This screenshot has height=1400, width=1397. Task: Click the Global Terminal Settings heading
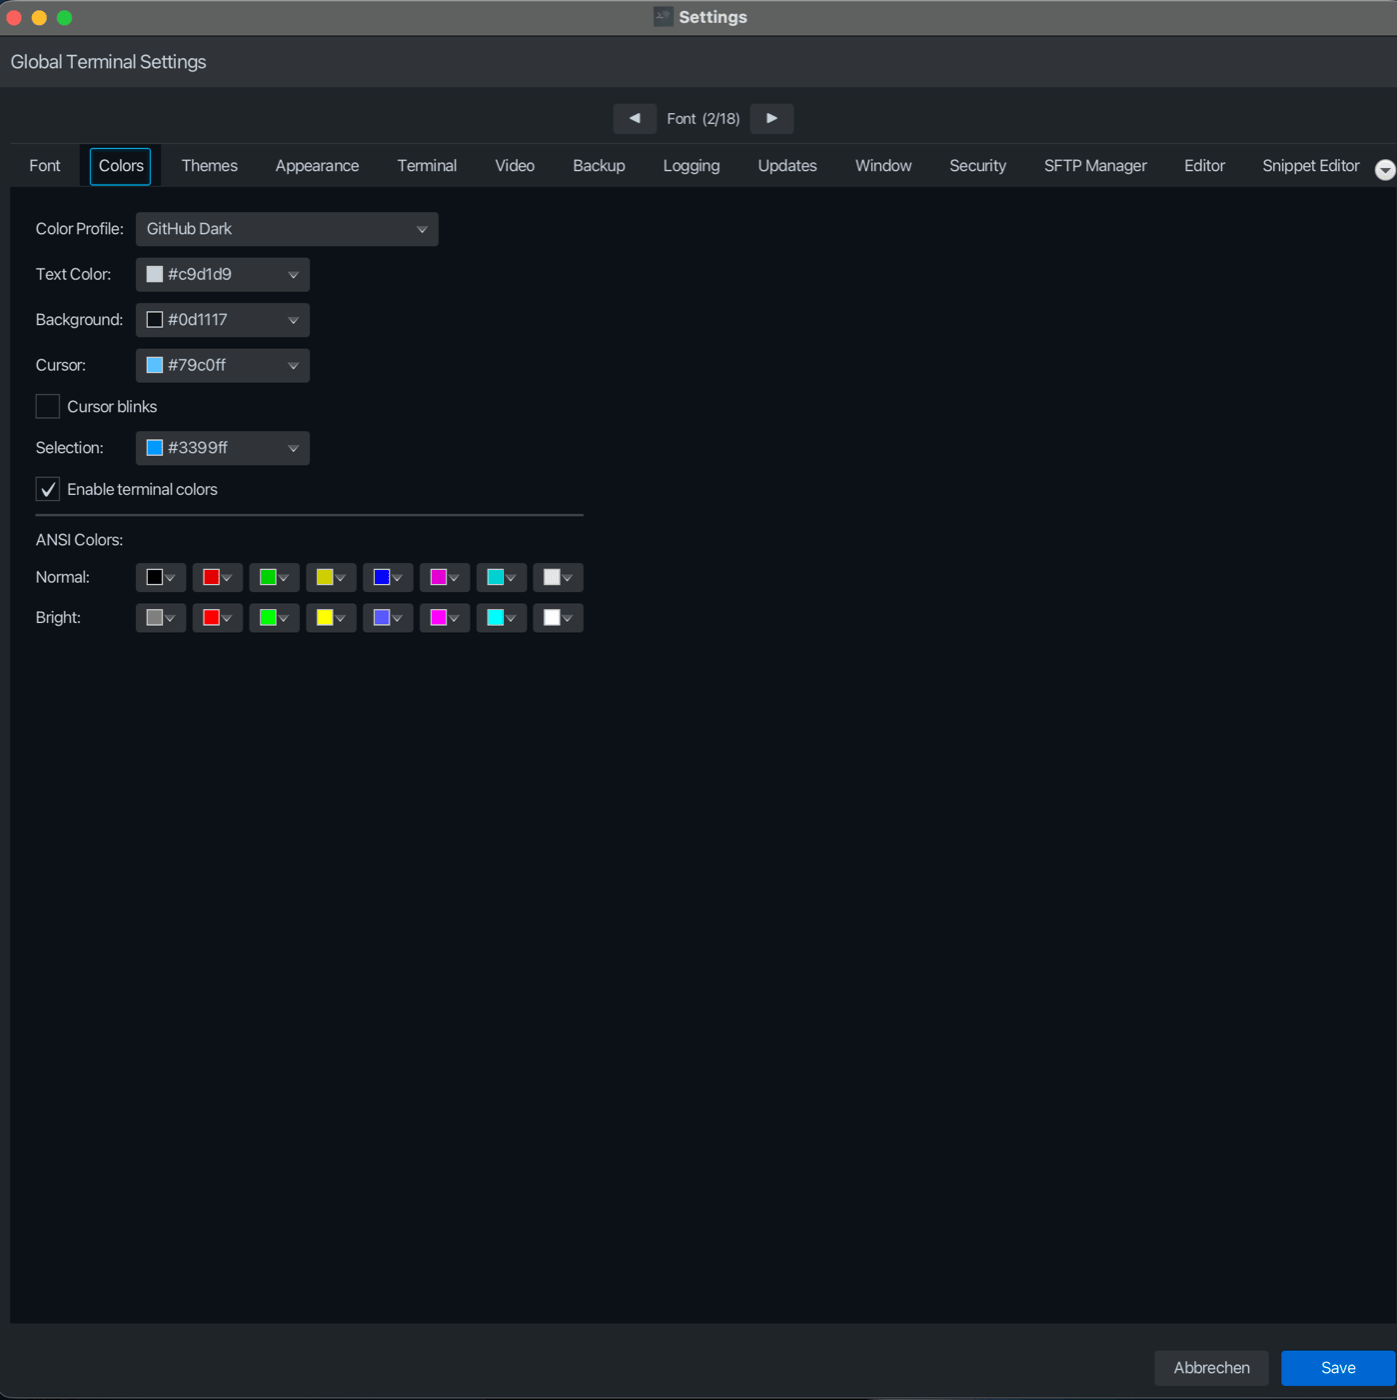108,62
